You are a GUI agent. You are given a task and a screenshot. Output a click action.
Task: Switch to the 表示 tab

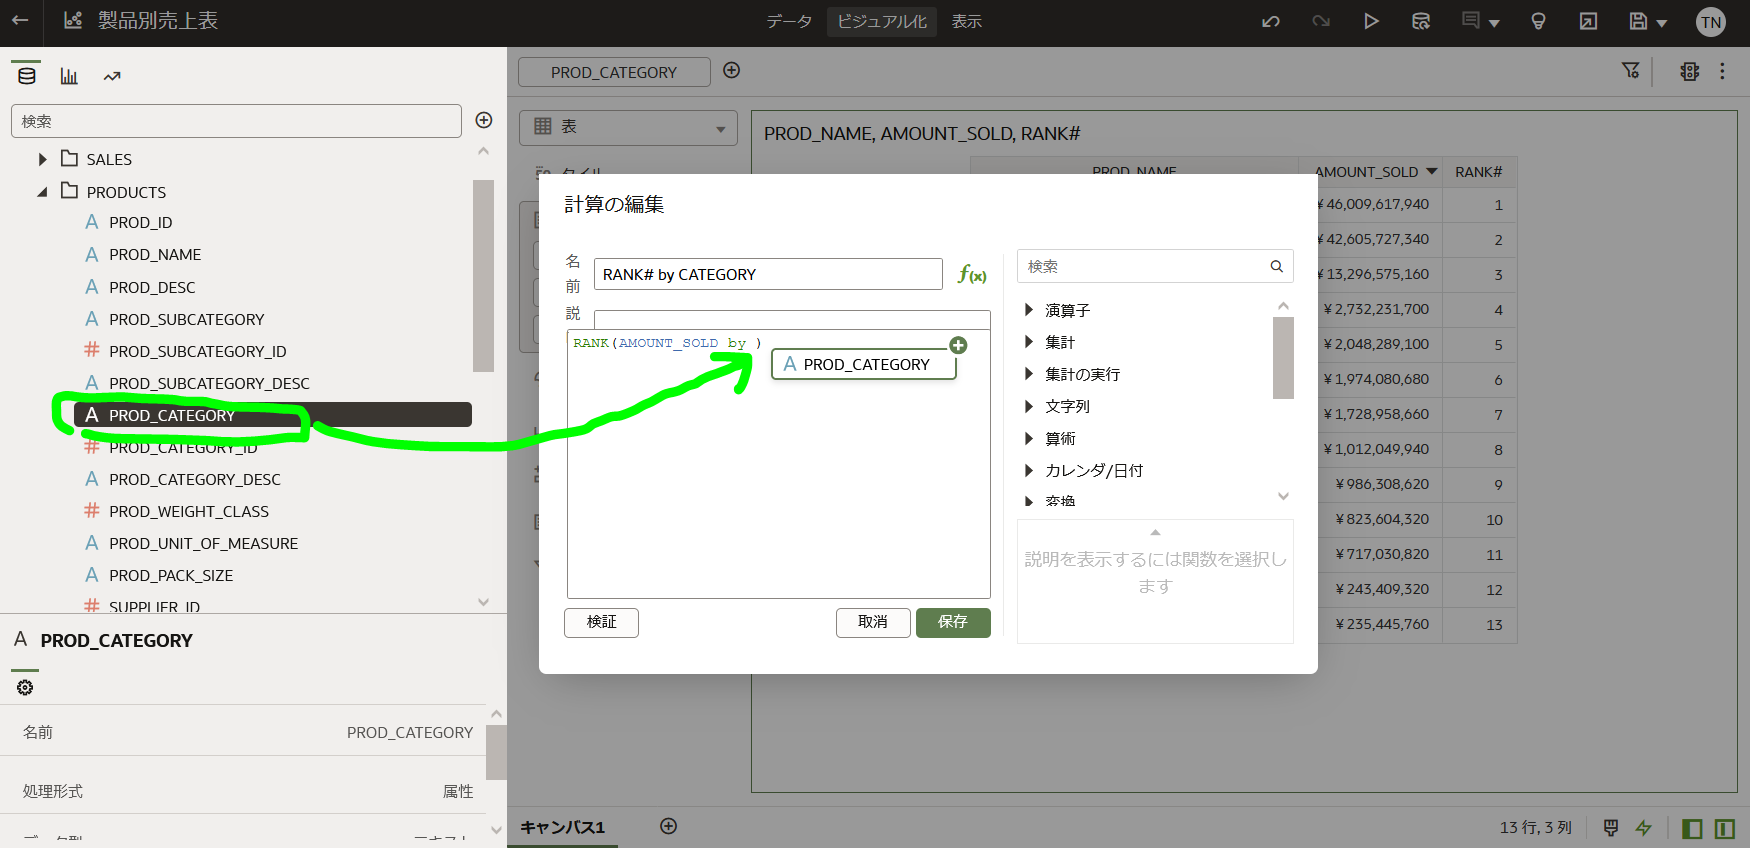[966, 21]
